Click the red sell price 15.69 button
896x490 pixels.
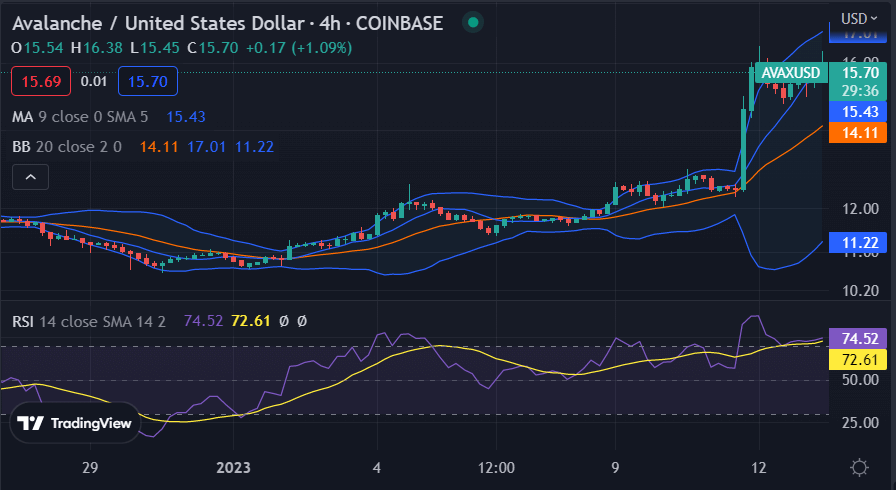[41, 81]
